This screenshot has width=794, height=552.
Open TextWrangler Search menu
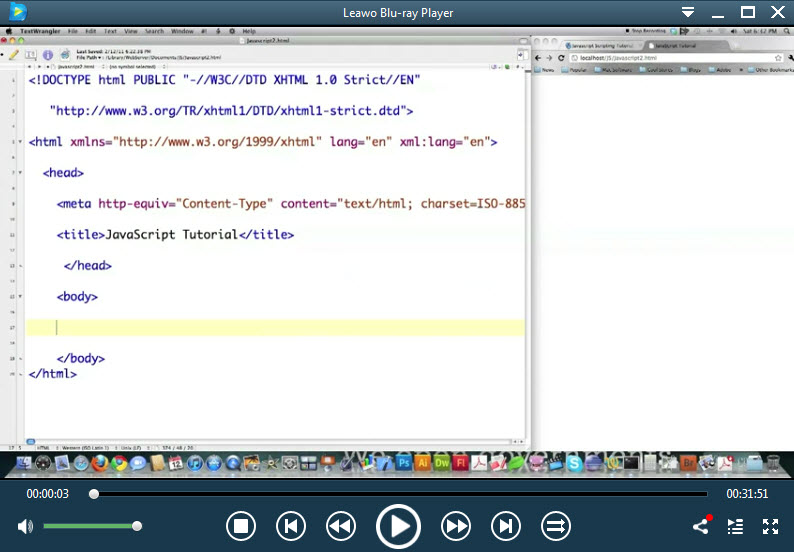point(154,31)
